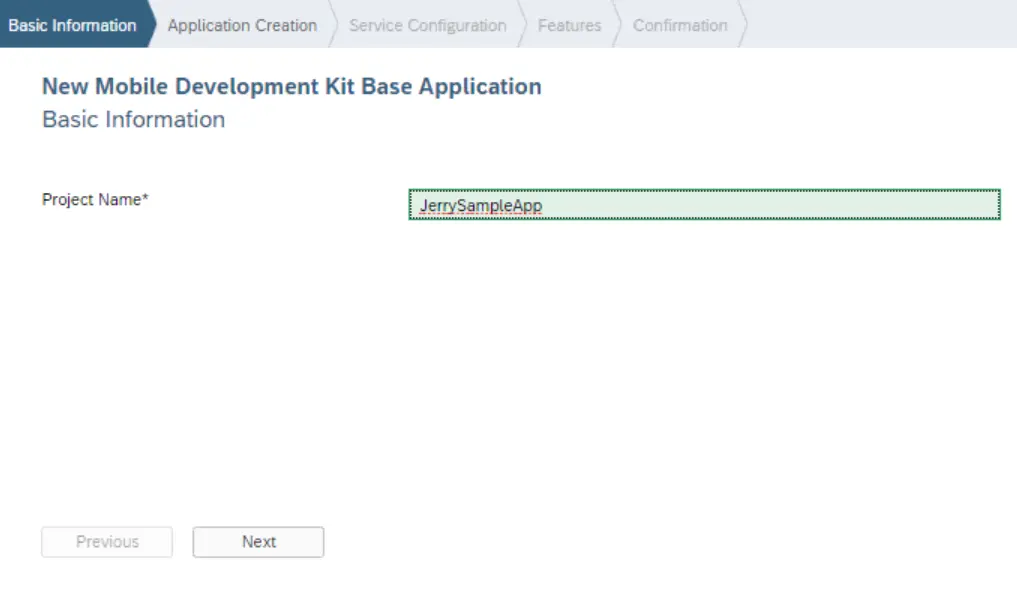The image size is (1017, 600).
Task: Select the Basic Information wizard step
Action: [72, 25]
